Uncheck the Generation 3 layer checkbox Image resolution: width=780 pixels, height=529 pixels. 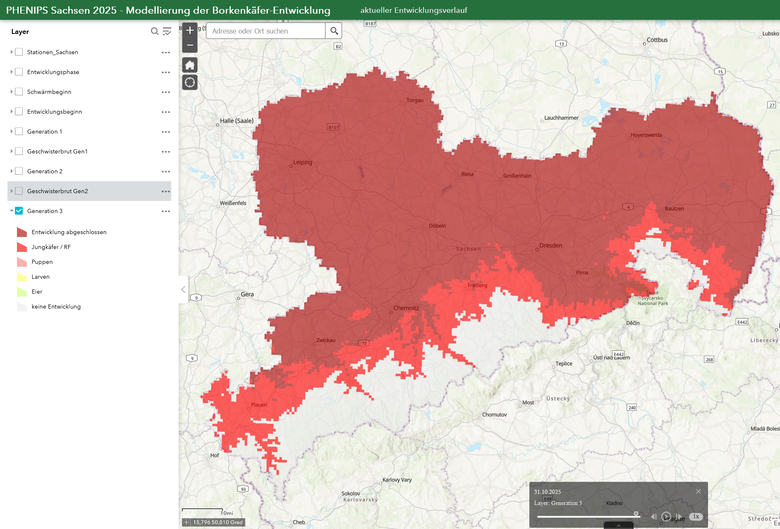coord(19,211)
